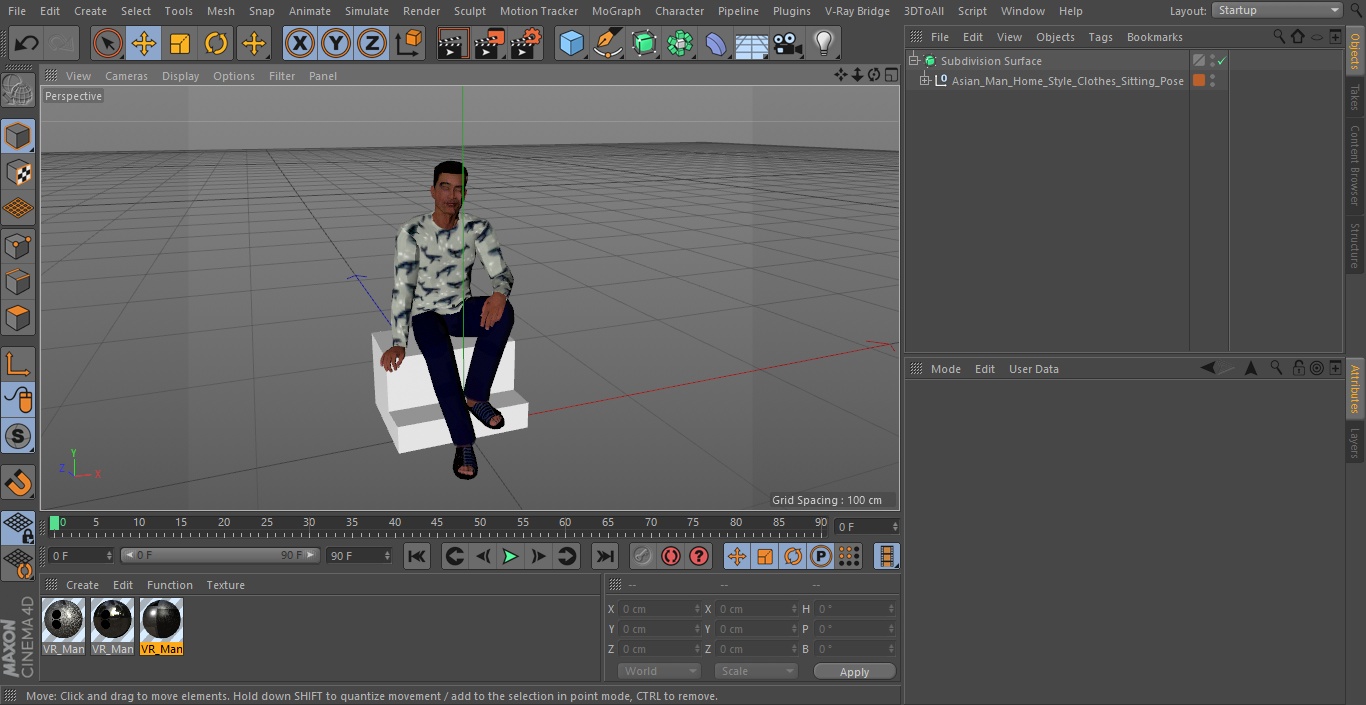
Task: Click frame 45 on the timeline
Action: (437, 524)
